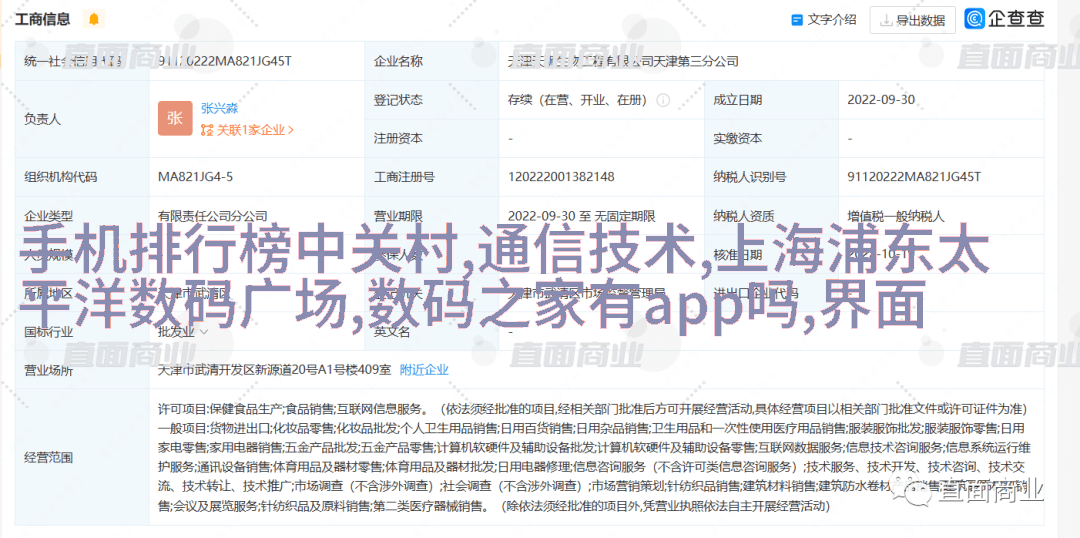Image resolution: width=1080 pixels, height=538 pixels.
Task: Click the orange 张 avatar
Action: pos(175,118)
